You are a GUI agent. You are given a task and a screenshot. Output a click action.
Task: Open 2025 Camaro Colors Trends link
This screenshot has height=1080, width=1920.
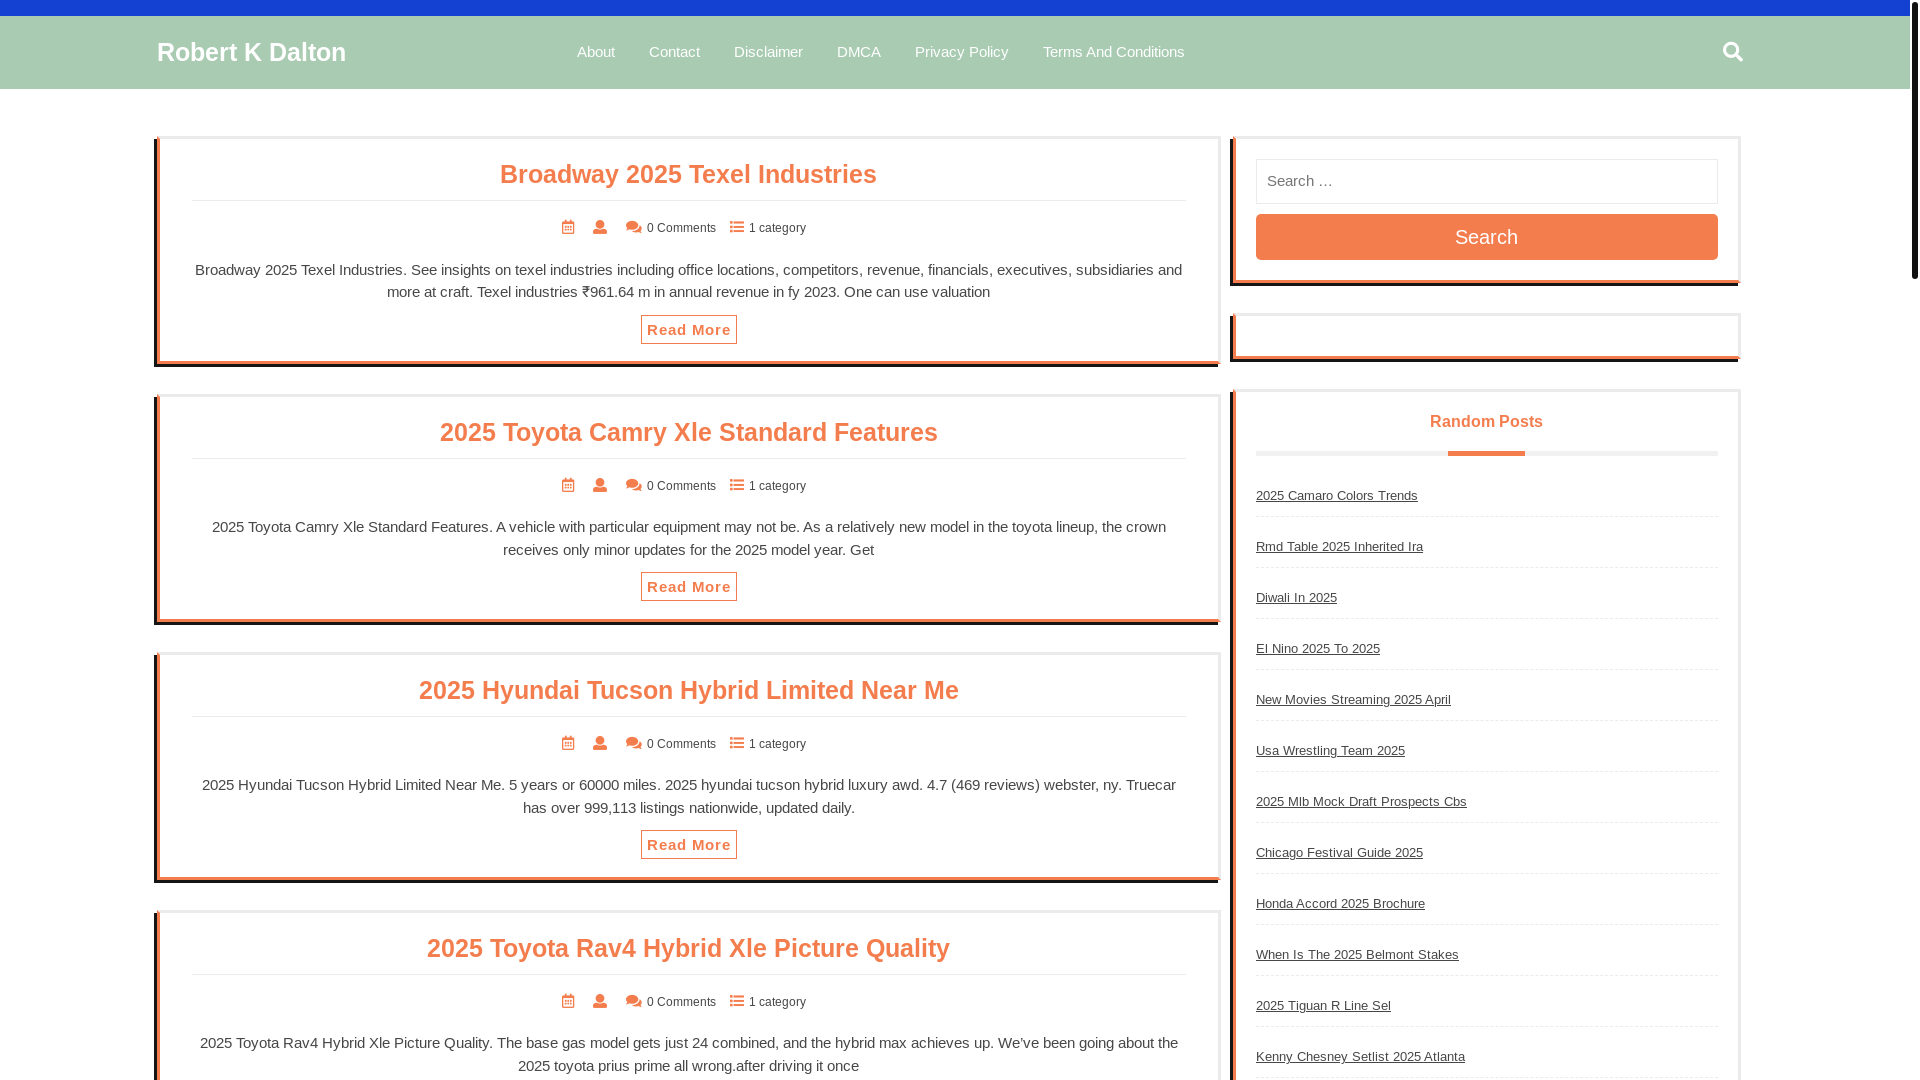1336,496
